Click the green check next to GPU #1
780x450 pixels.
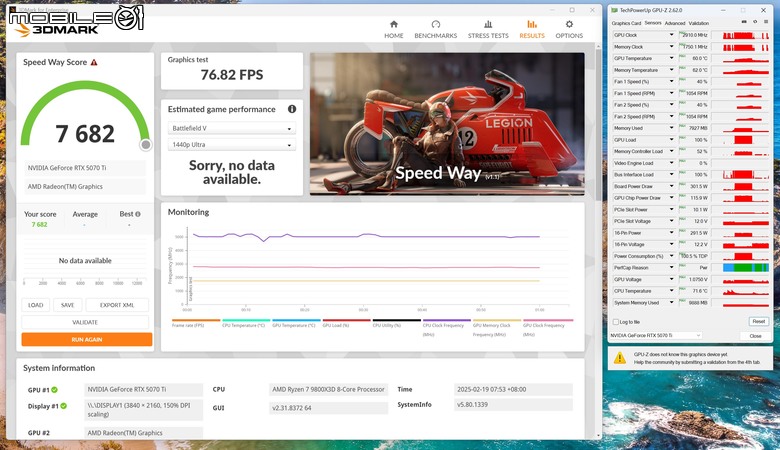point(54,390)
